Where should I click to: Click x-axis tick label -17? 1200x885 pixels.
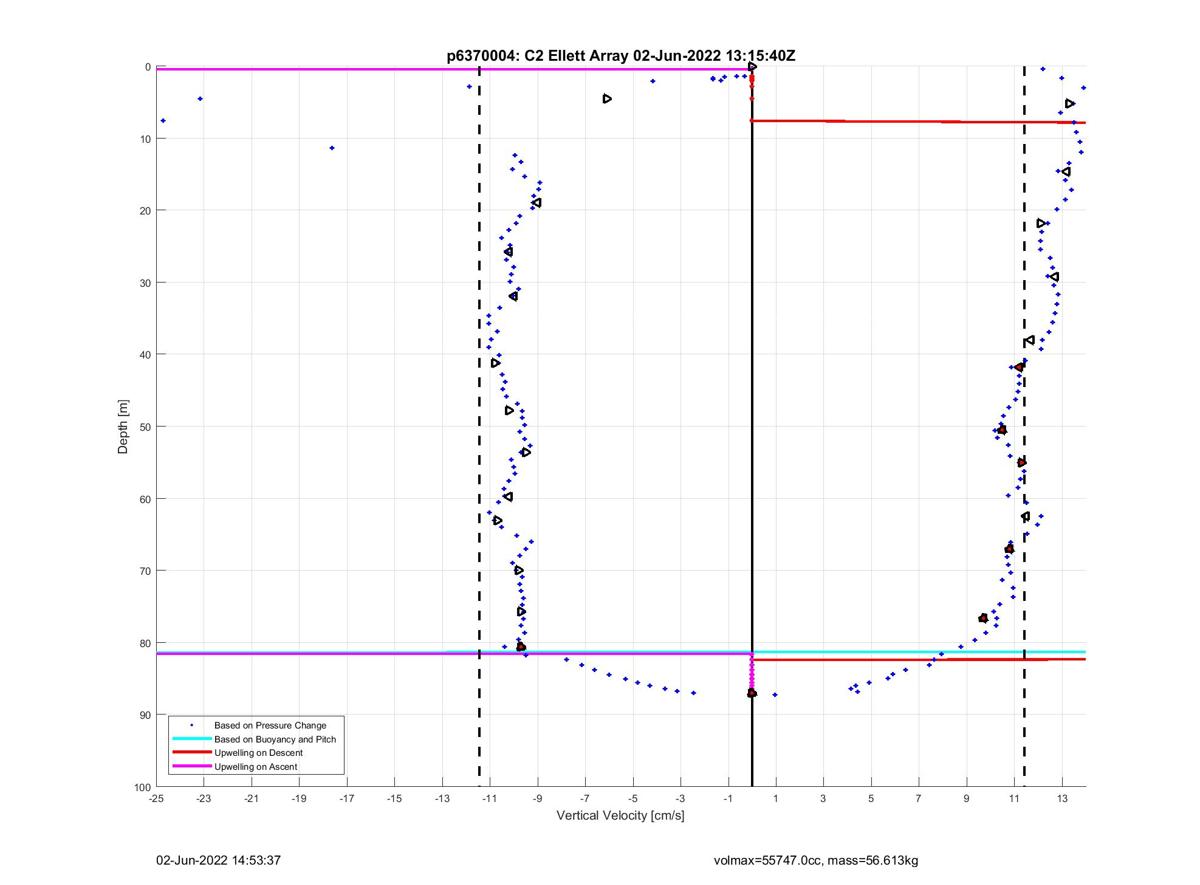tap(347, 798)
